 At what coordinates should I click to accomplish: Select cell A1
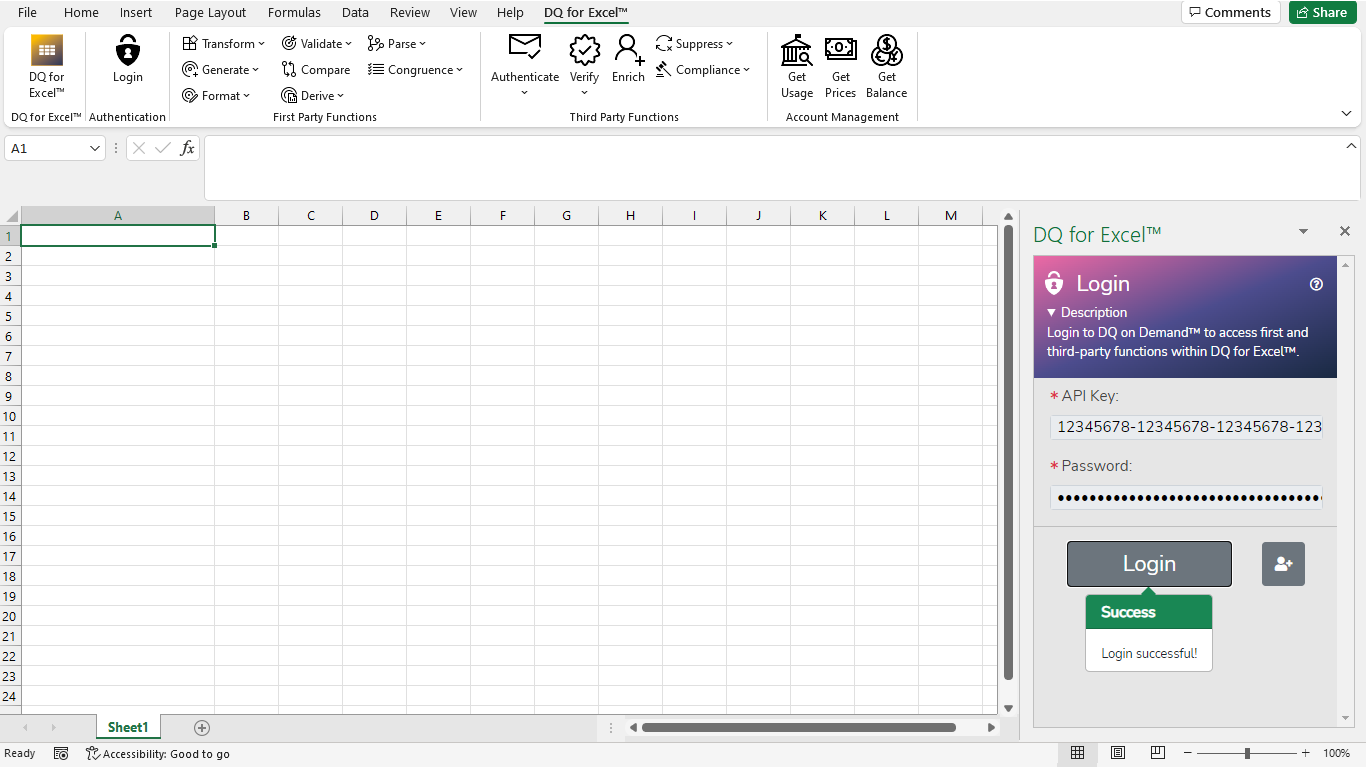(118, 236)
